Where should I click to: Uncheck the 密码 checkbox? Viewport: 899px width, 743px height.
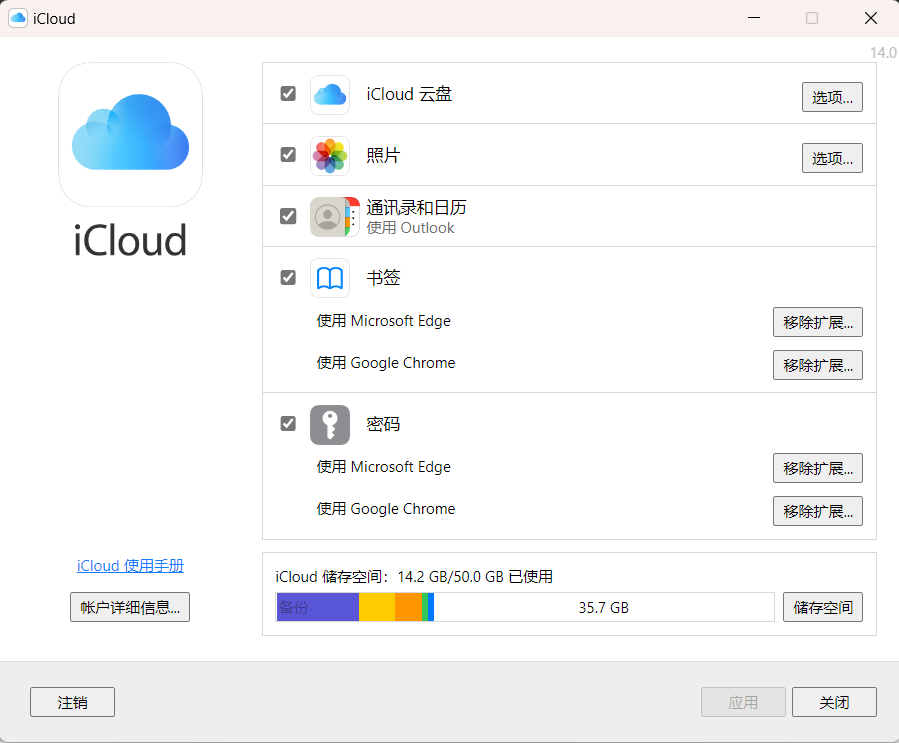pyautogui.click(x=288, y=423)
